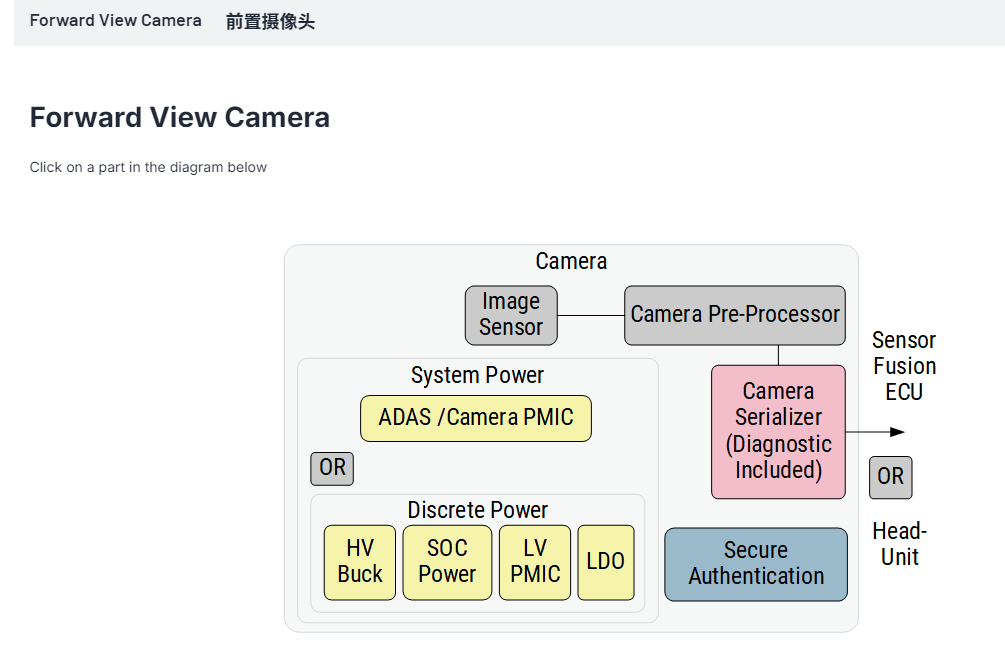Click the OR box in System Power
This screenshot has width=1005, height=662.
coord(332,468)
